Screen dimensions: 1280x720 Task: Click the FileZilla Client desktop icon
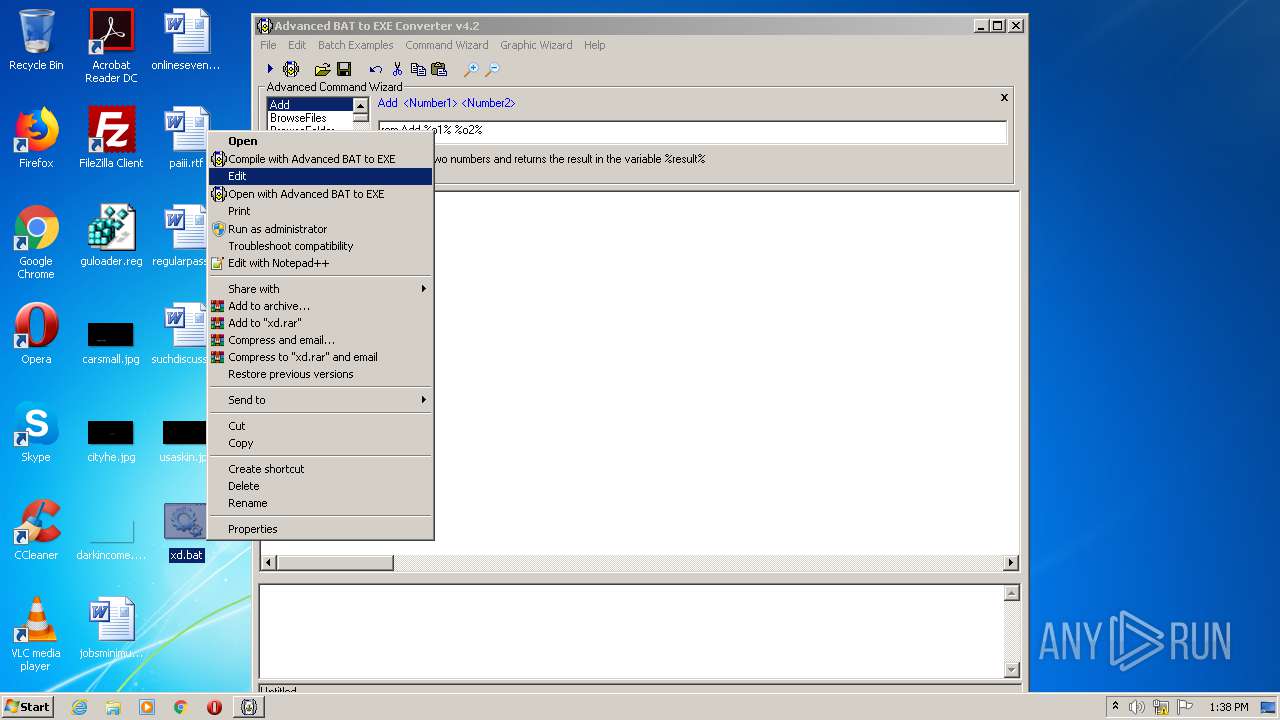[x=111, y=138]
